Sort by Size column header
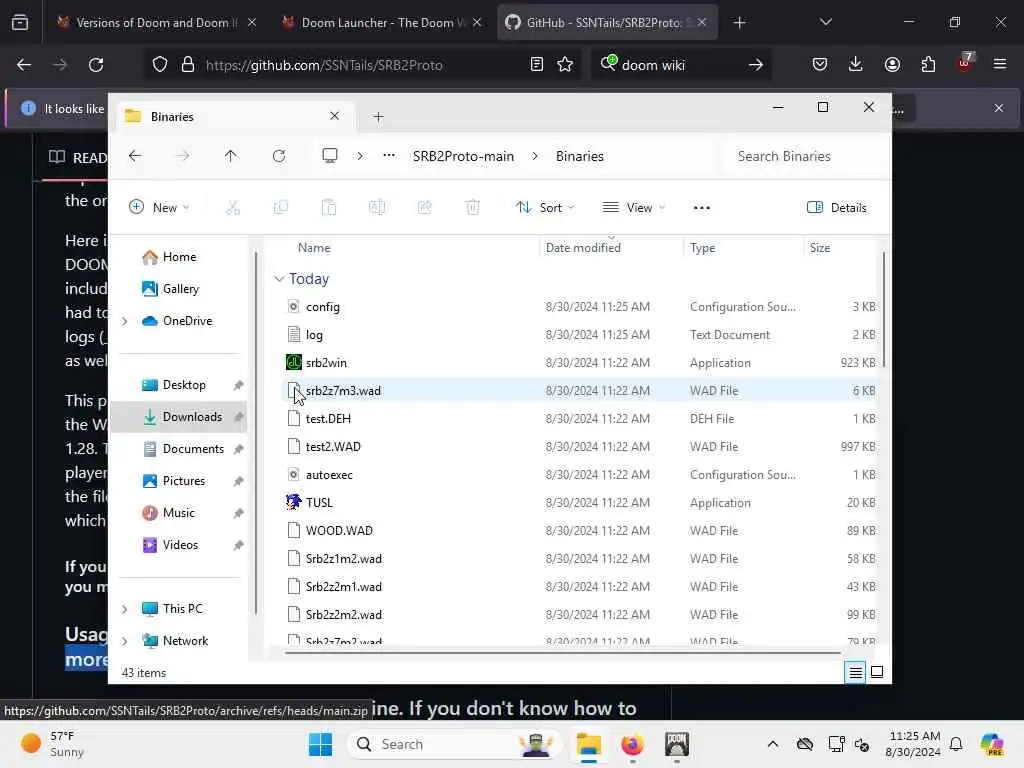The image size is (1024, 768). click(820, 248)
